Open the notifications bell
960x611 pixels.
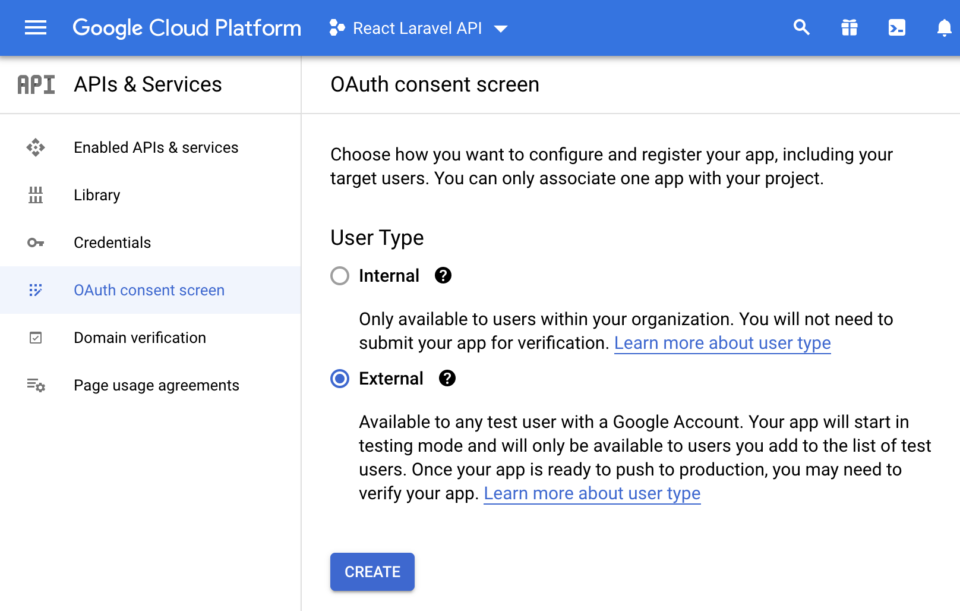[944, 27]
